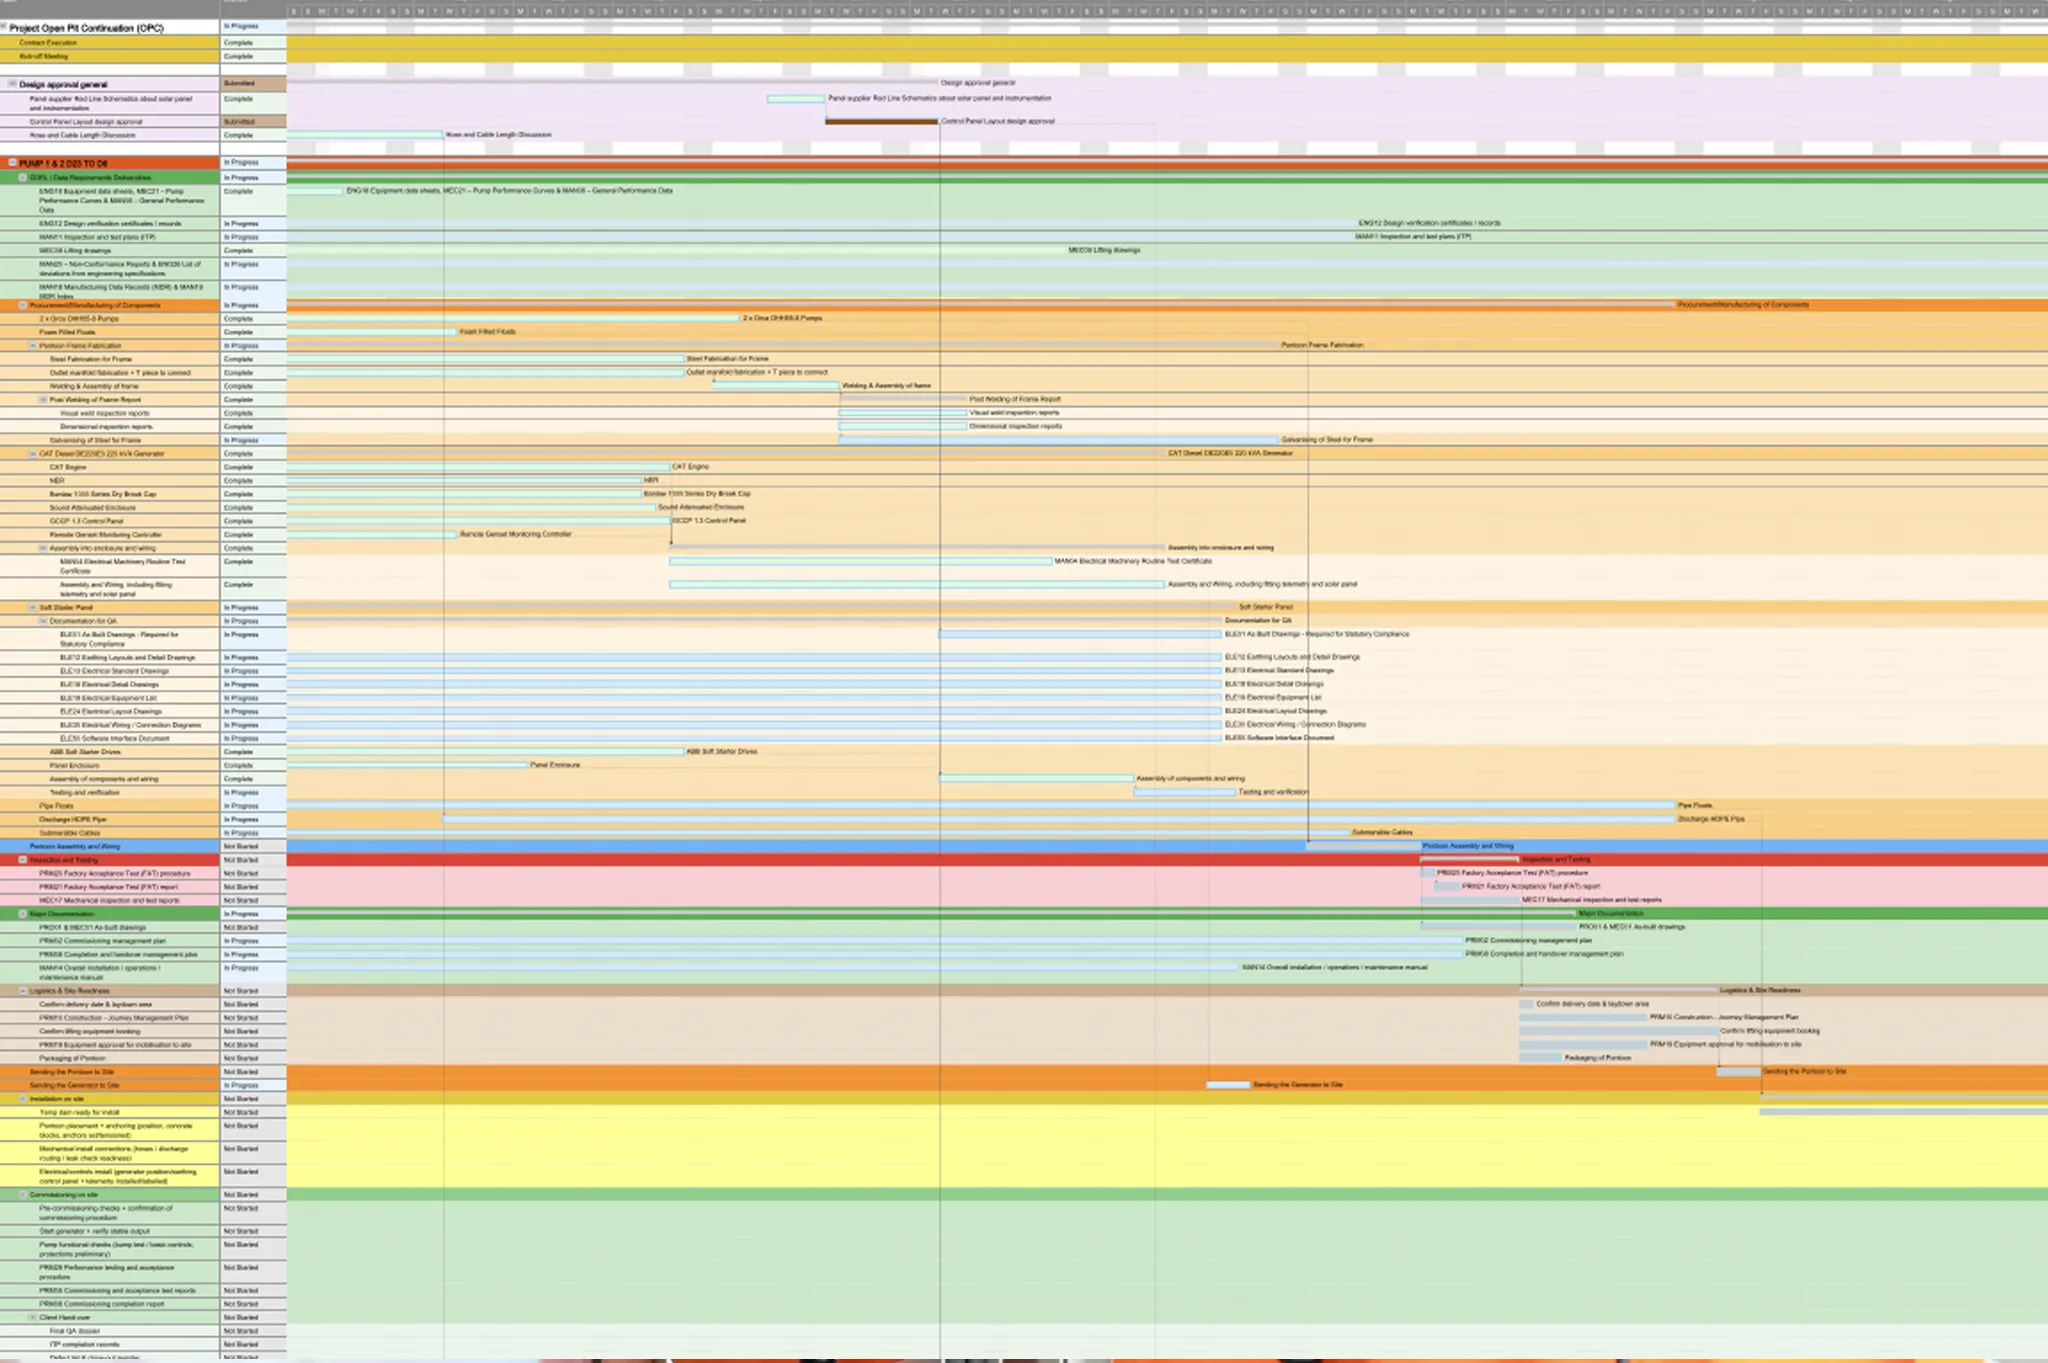Open Submitted status of Control Panel Layout design approval
Screen dimensions: 2048x1363
coord(253,122)
